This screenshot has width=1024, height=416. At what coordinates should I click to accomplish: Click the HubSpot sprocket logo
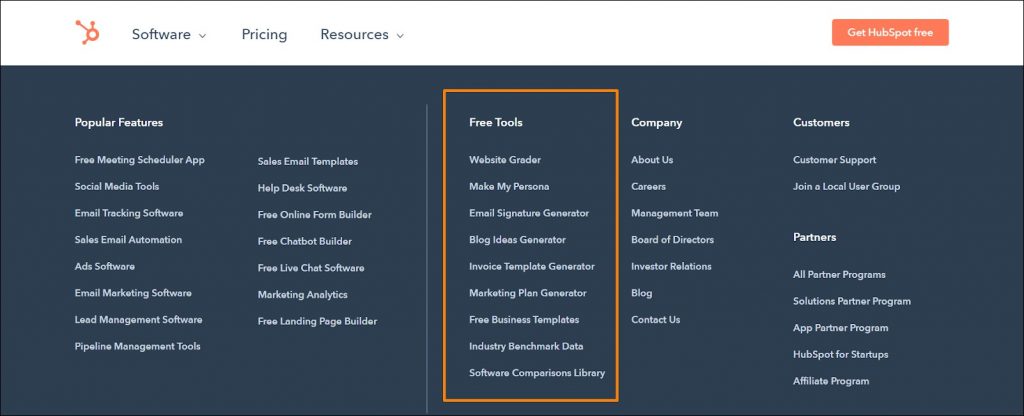[88, 33]
